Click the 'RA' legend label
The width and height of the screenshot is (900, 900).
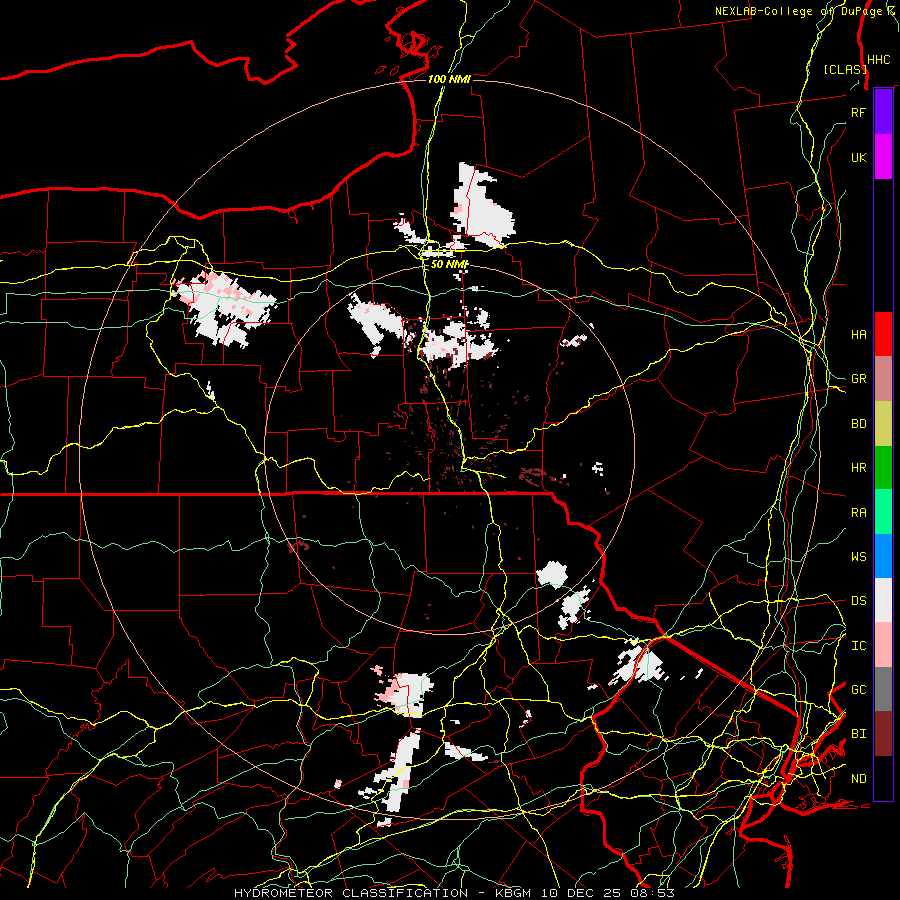(858, 512)
